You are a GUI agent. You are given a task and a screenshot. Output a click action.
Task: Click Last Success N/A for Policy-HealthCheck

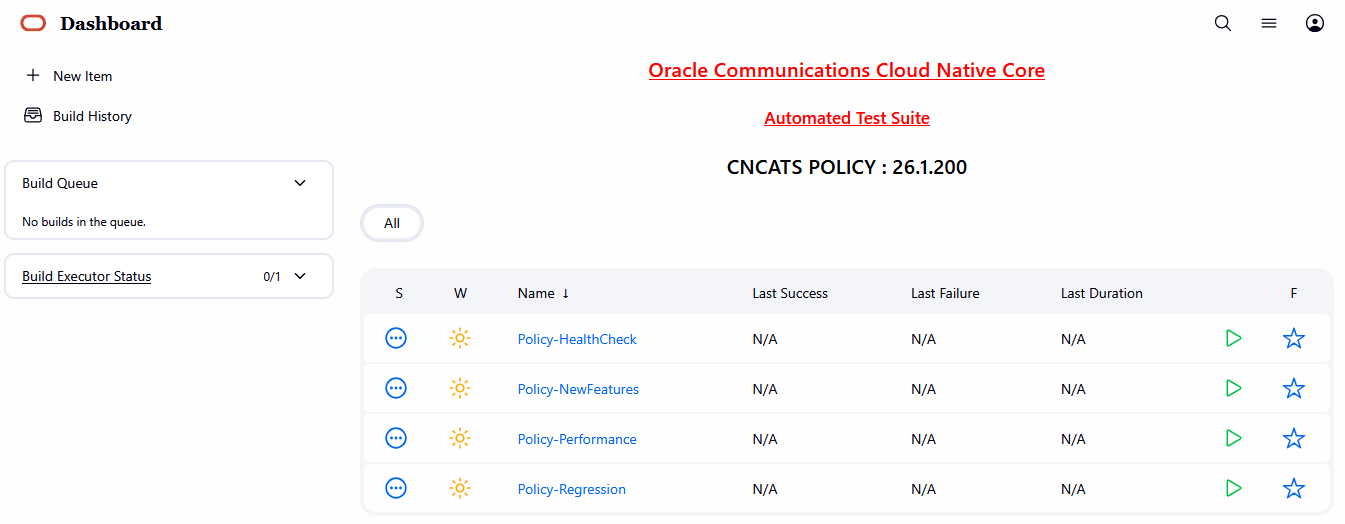pyautogui.click(x=765, y=339)
